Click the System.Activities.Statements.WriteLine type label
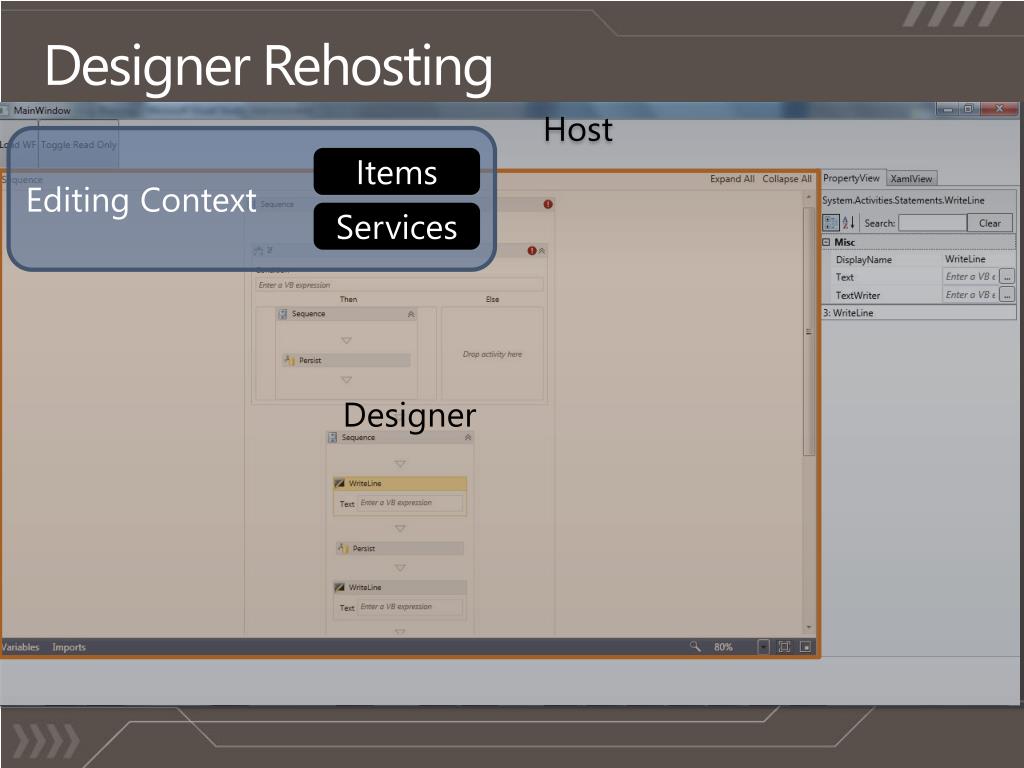Image resolution: width=1024 pixels, height=768 pixels. click(x=903, y=200)
